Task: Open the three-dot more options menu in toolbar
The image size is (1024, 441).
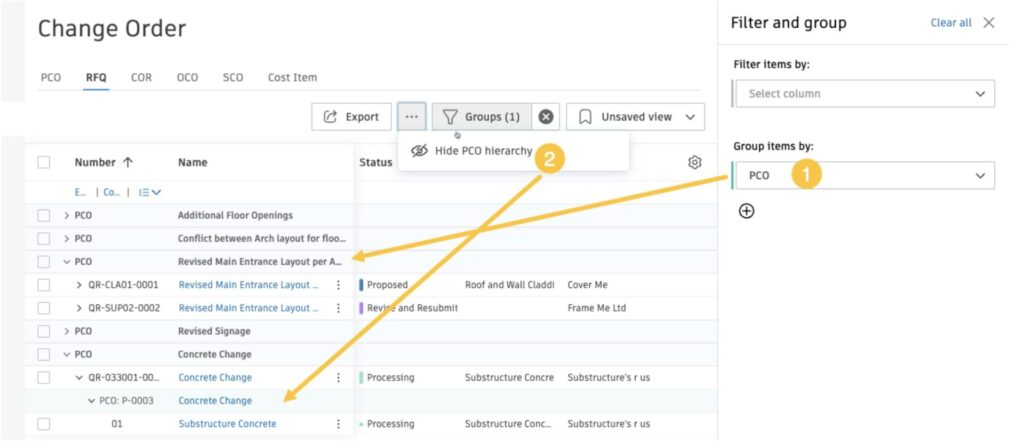Action: pos(412,117)
